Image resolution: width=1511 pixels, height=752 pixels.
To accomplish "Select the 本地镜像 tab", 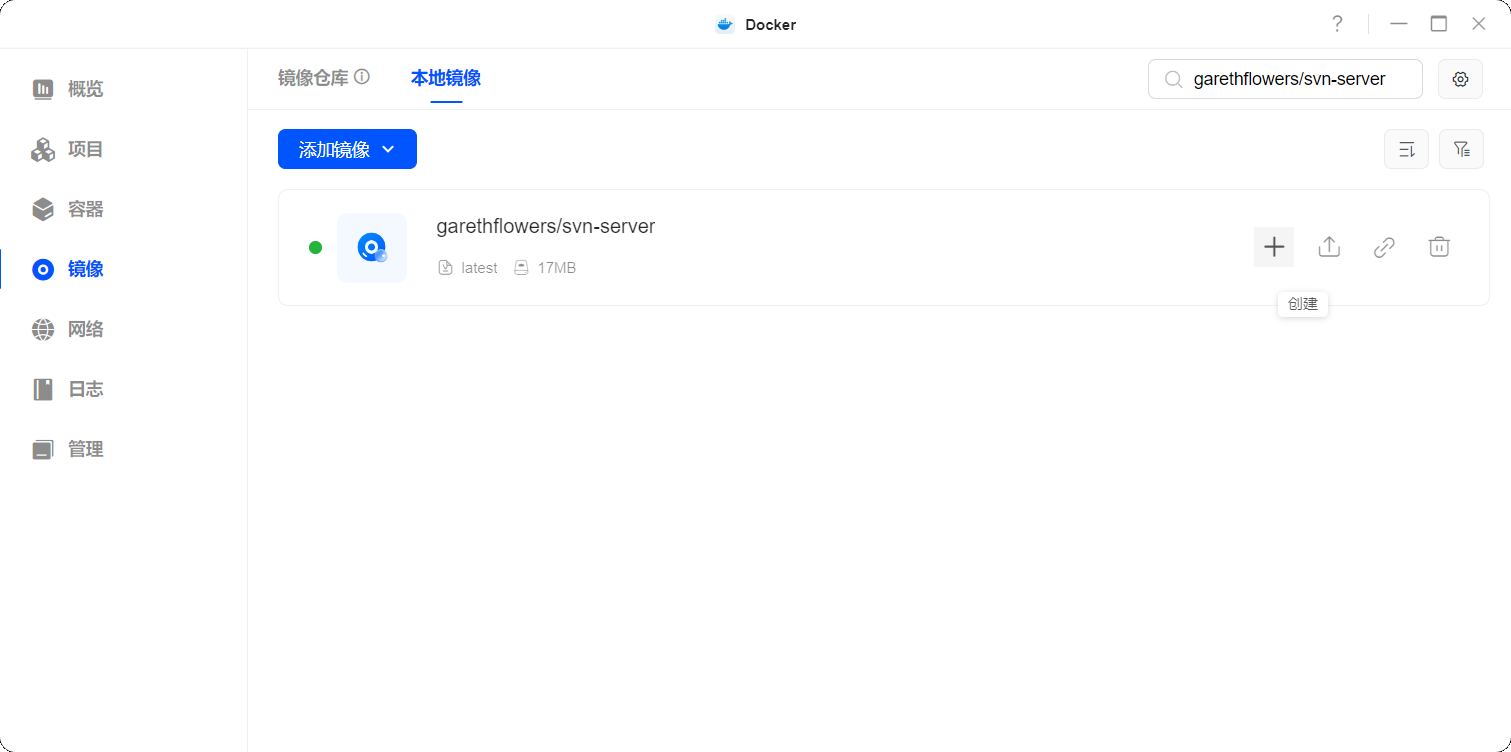I will click(x=446, y=78).
